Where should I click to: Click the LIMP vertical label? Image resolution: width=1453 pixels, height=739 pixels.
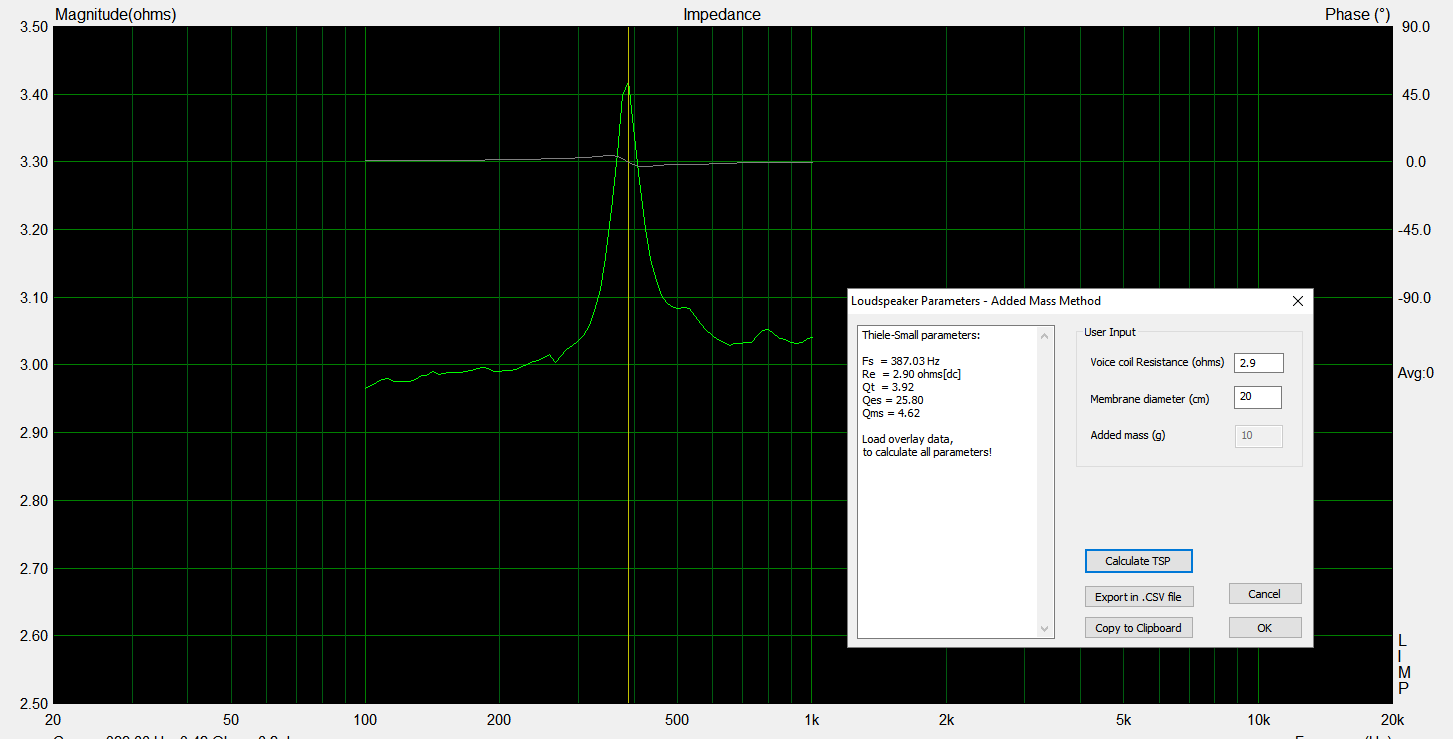[1403, 664]
